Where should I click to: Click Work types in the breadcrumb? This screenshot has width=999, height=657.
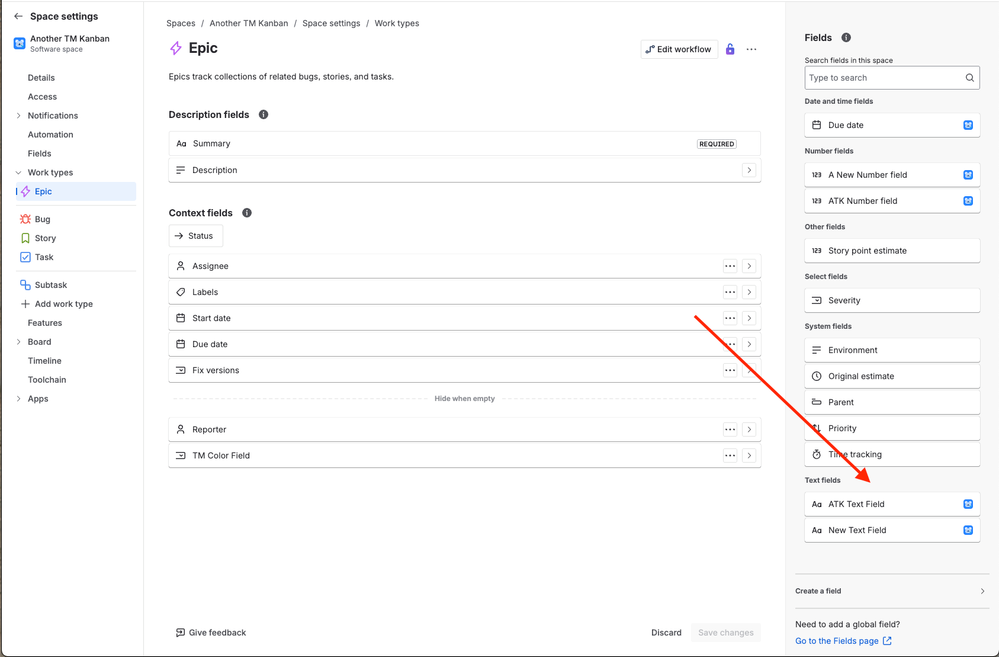point(396,24)
